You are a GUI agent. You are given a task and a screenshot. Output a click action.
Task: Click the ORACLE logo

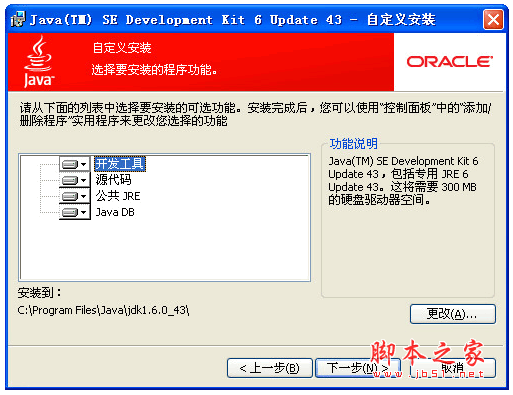(x=449, y=62)
